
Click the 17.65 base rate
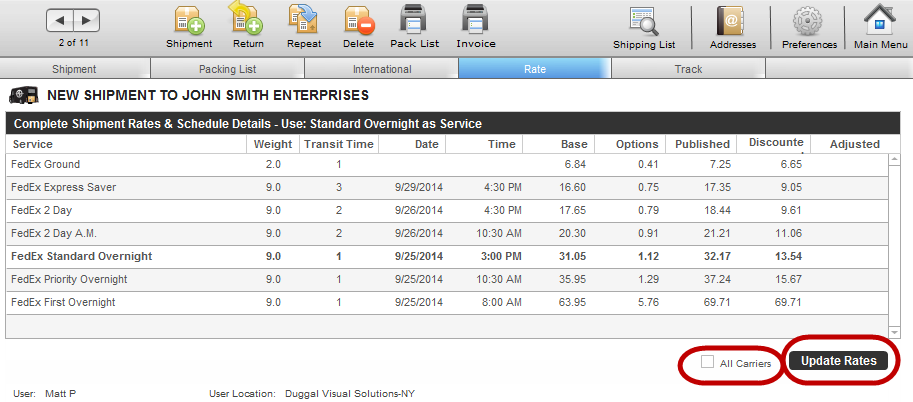click(x=572, y=210)
